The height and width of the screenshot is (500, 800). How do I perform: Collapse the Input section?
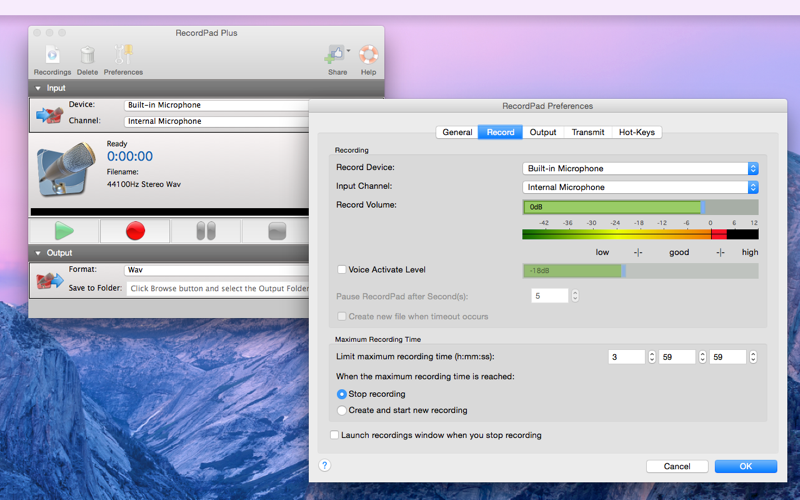pyautogui.click(x=38, y=88)
